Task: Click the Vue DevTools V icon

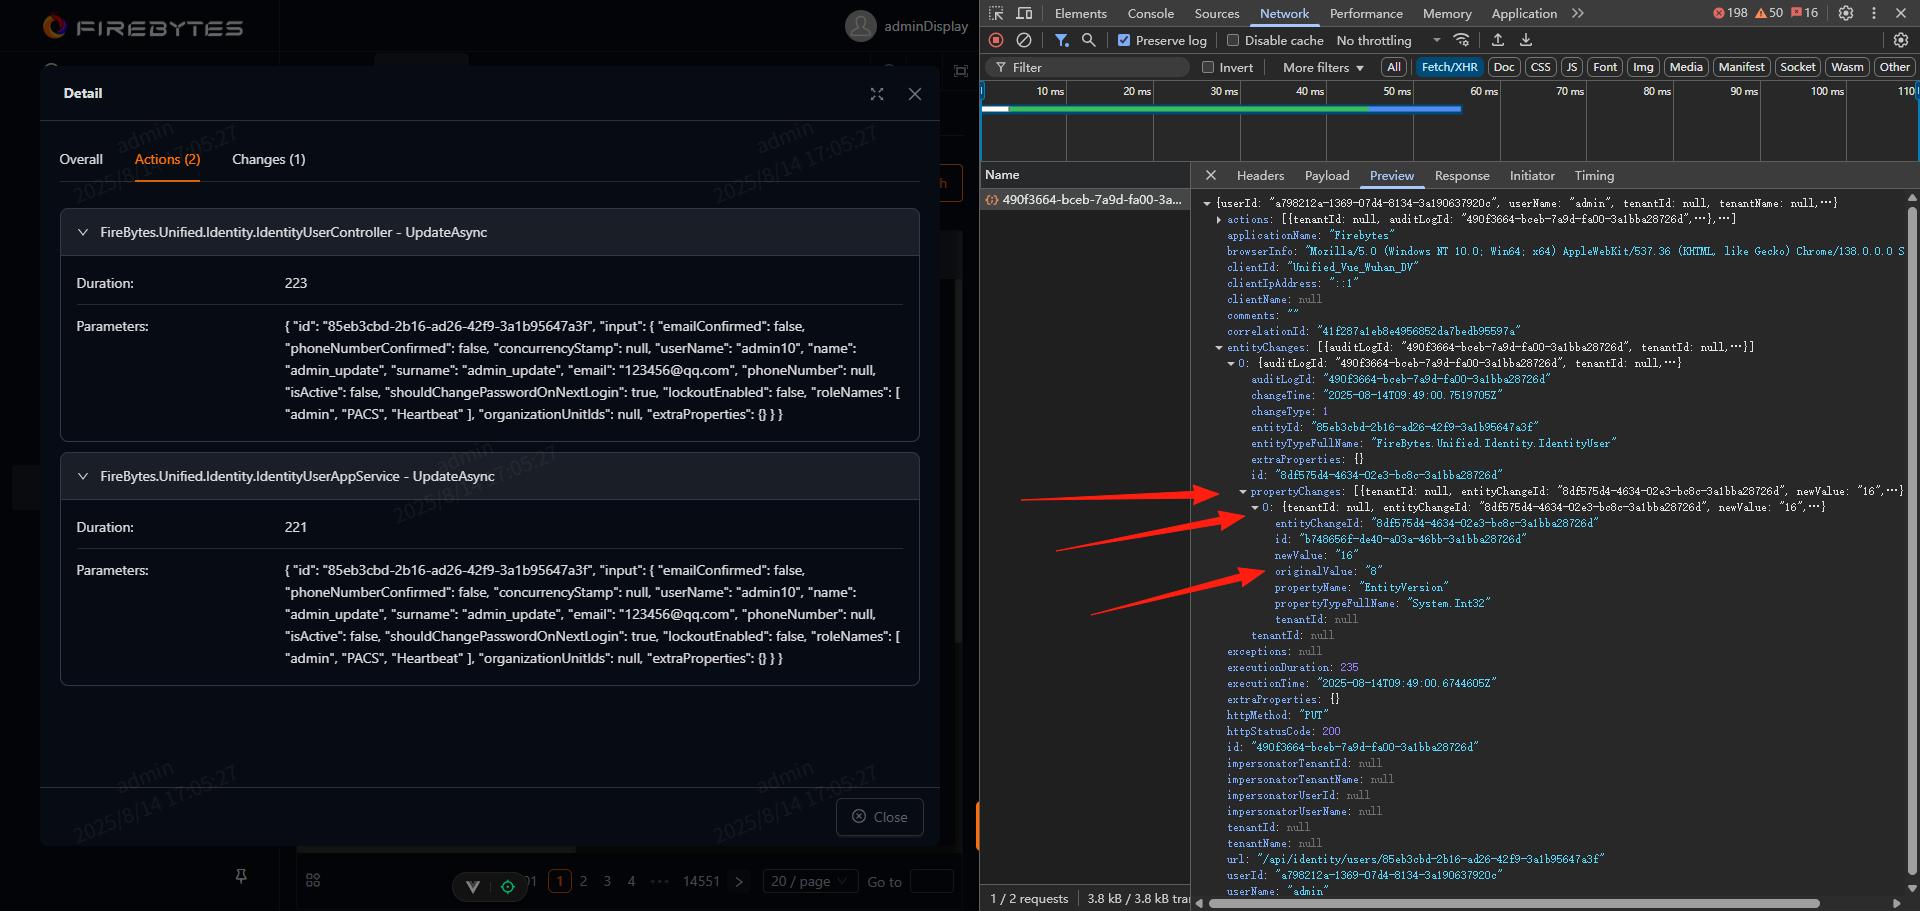Action: [x=473, y=886]
